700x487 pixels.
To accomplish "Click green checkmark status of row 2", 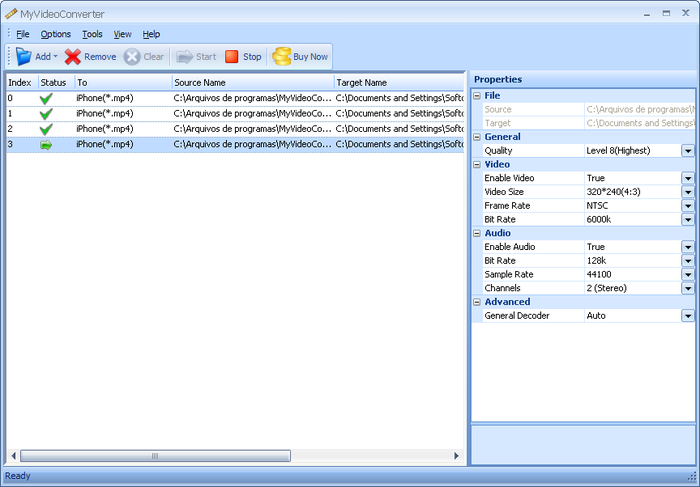I will (x=46, y=129).
